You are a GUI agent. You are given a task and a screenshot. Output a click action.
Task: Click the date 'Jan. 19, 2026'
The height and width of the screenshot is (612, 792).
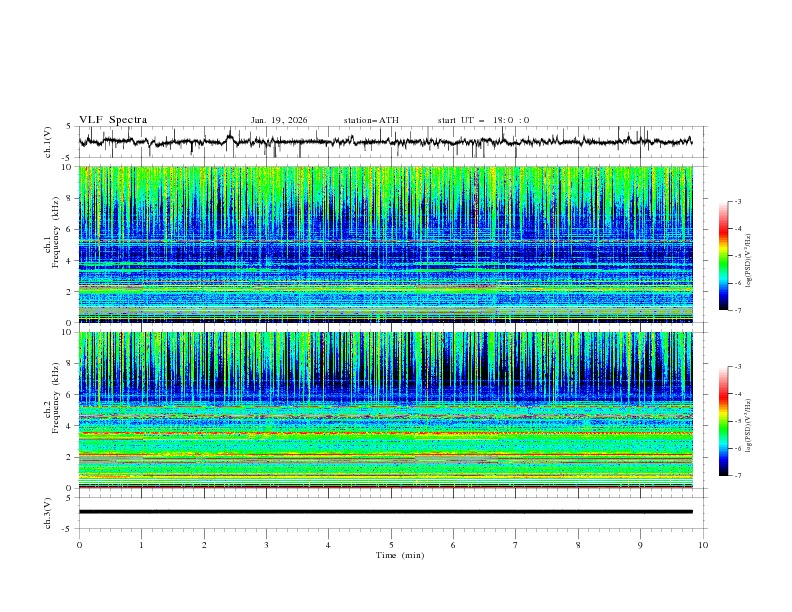pos(279,120)
